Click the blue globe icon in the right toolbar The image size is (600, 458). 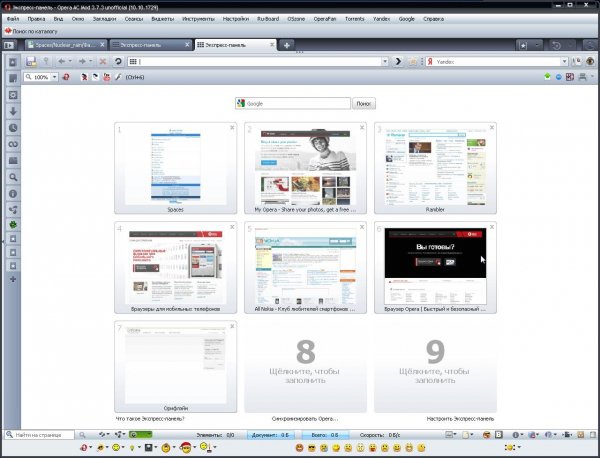point(559,77)
